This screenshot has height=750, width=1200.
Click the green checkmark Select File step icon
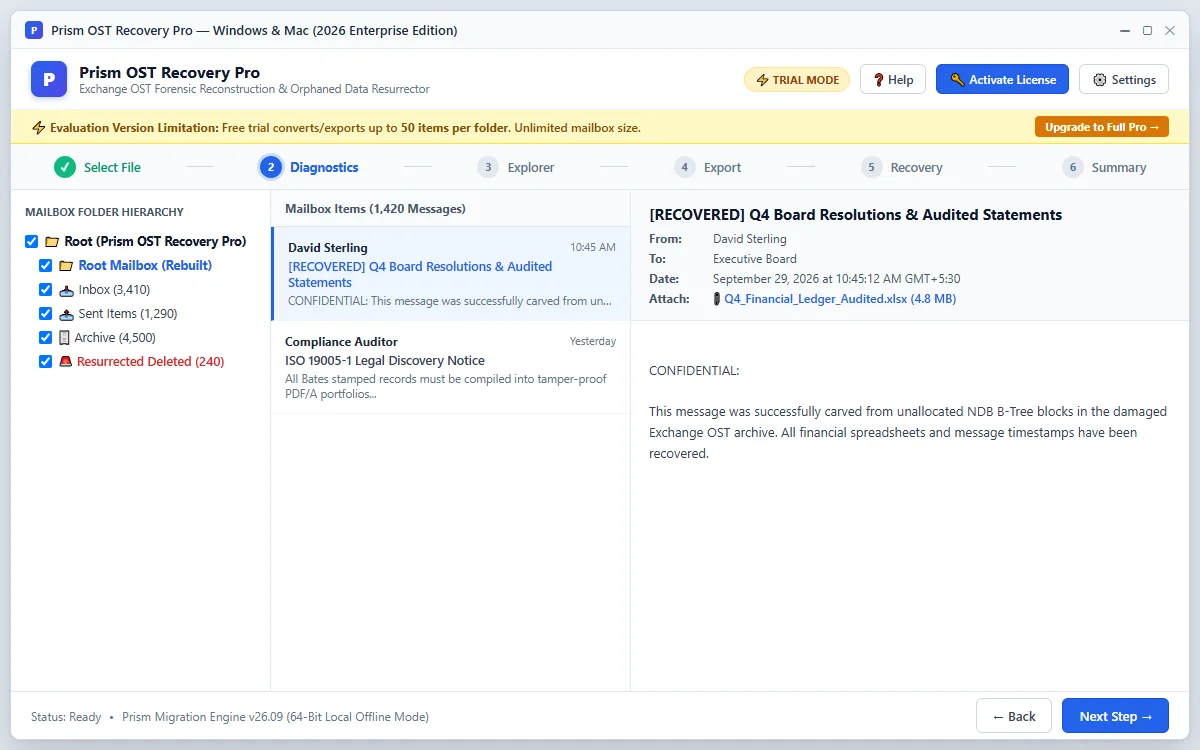tap(65, 167)
